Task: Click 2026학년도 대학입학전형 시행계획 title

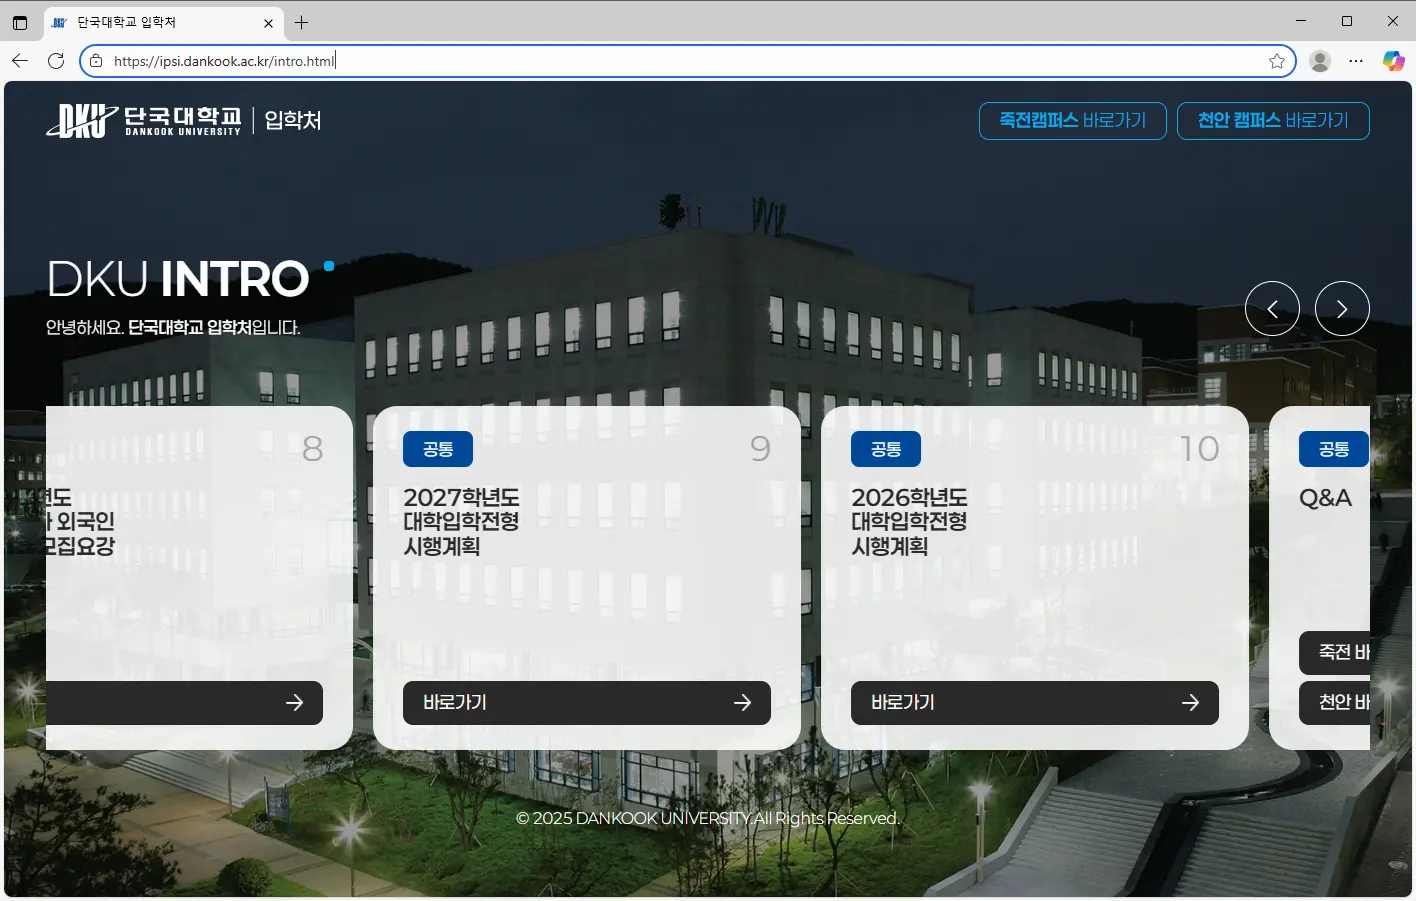Action: [x=909, y=522]
